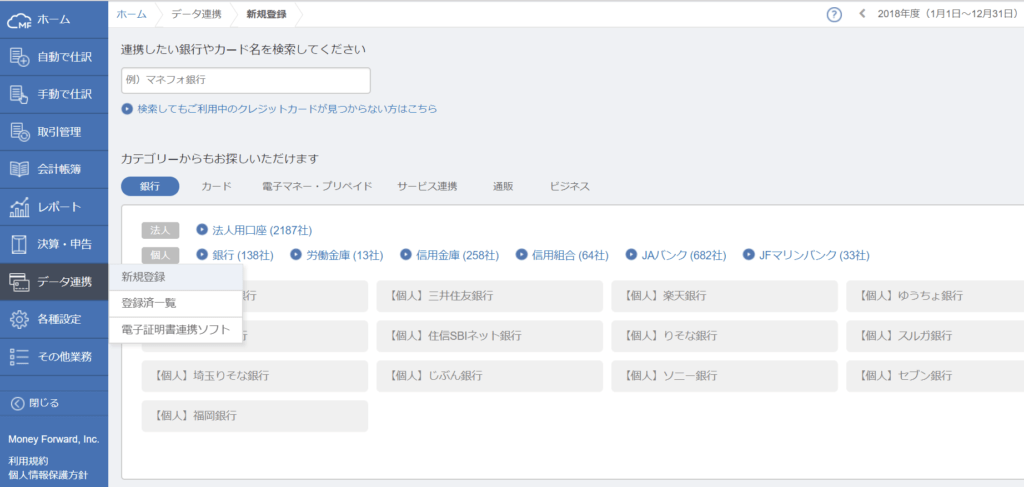1024x487 pixels.
Task: Click arrow icon beside 銀行 (138社)
Action: pos(202,255)
